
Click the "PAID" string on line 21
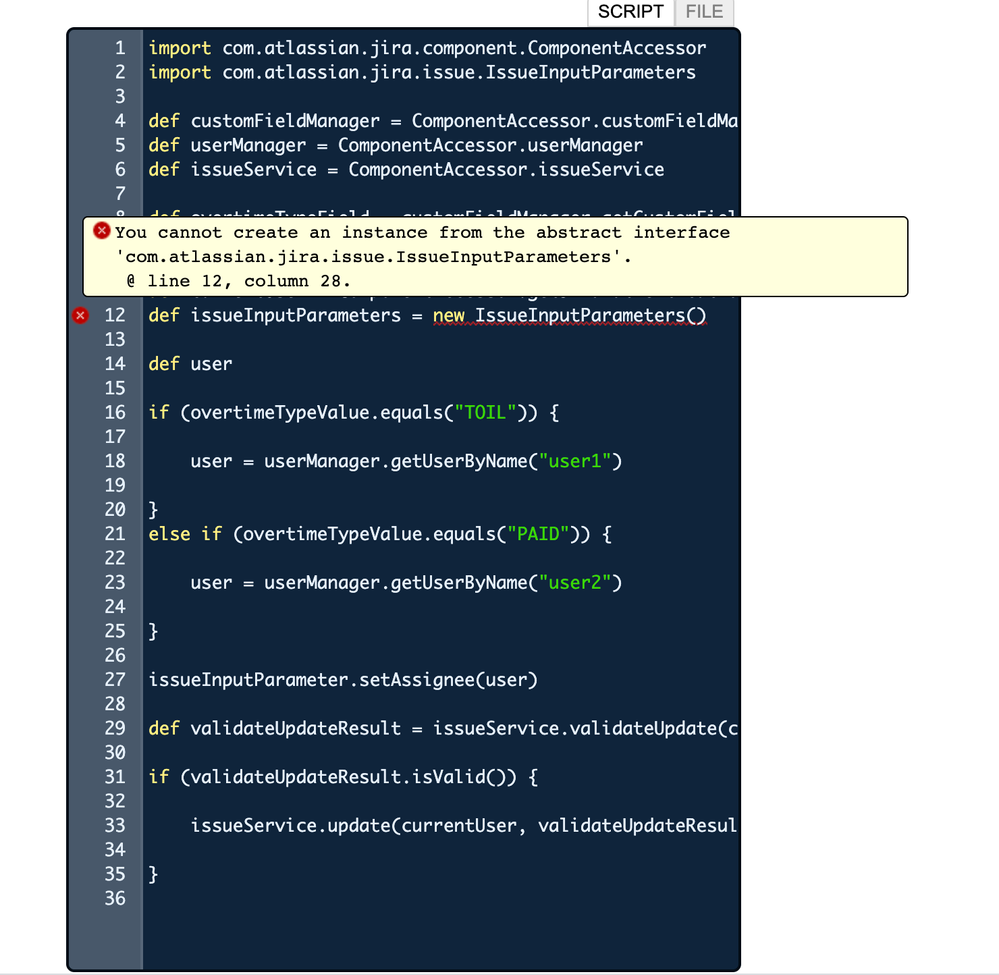tap(538, 534)
